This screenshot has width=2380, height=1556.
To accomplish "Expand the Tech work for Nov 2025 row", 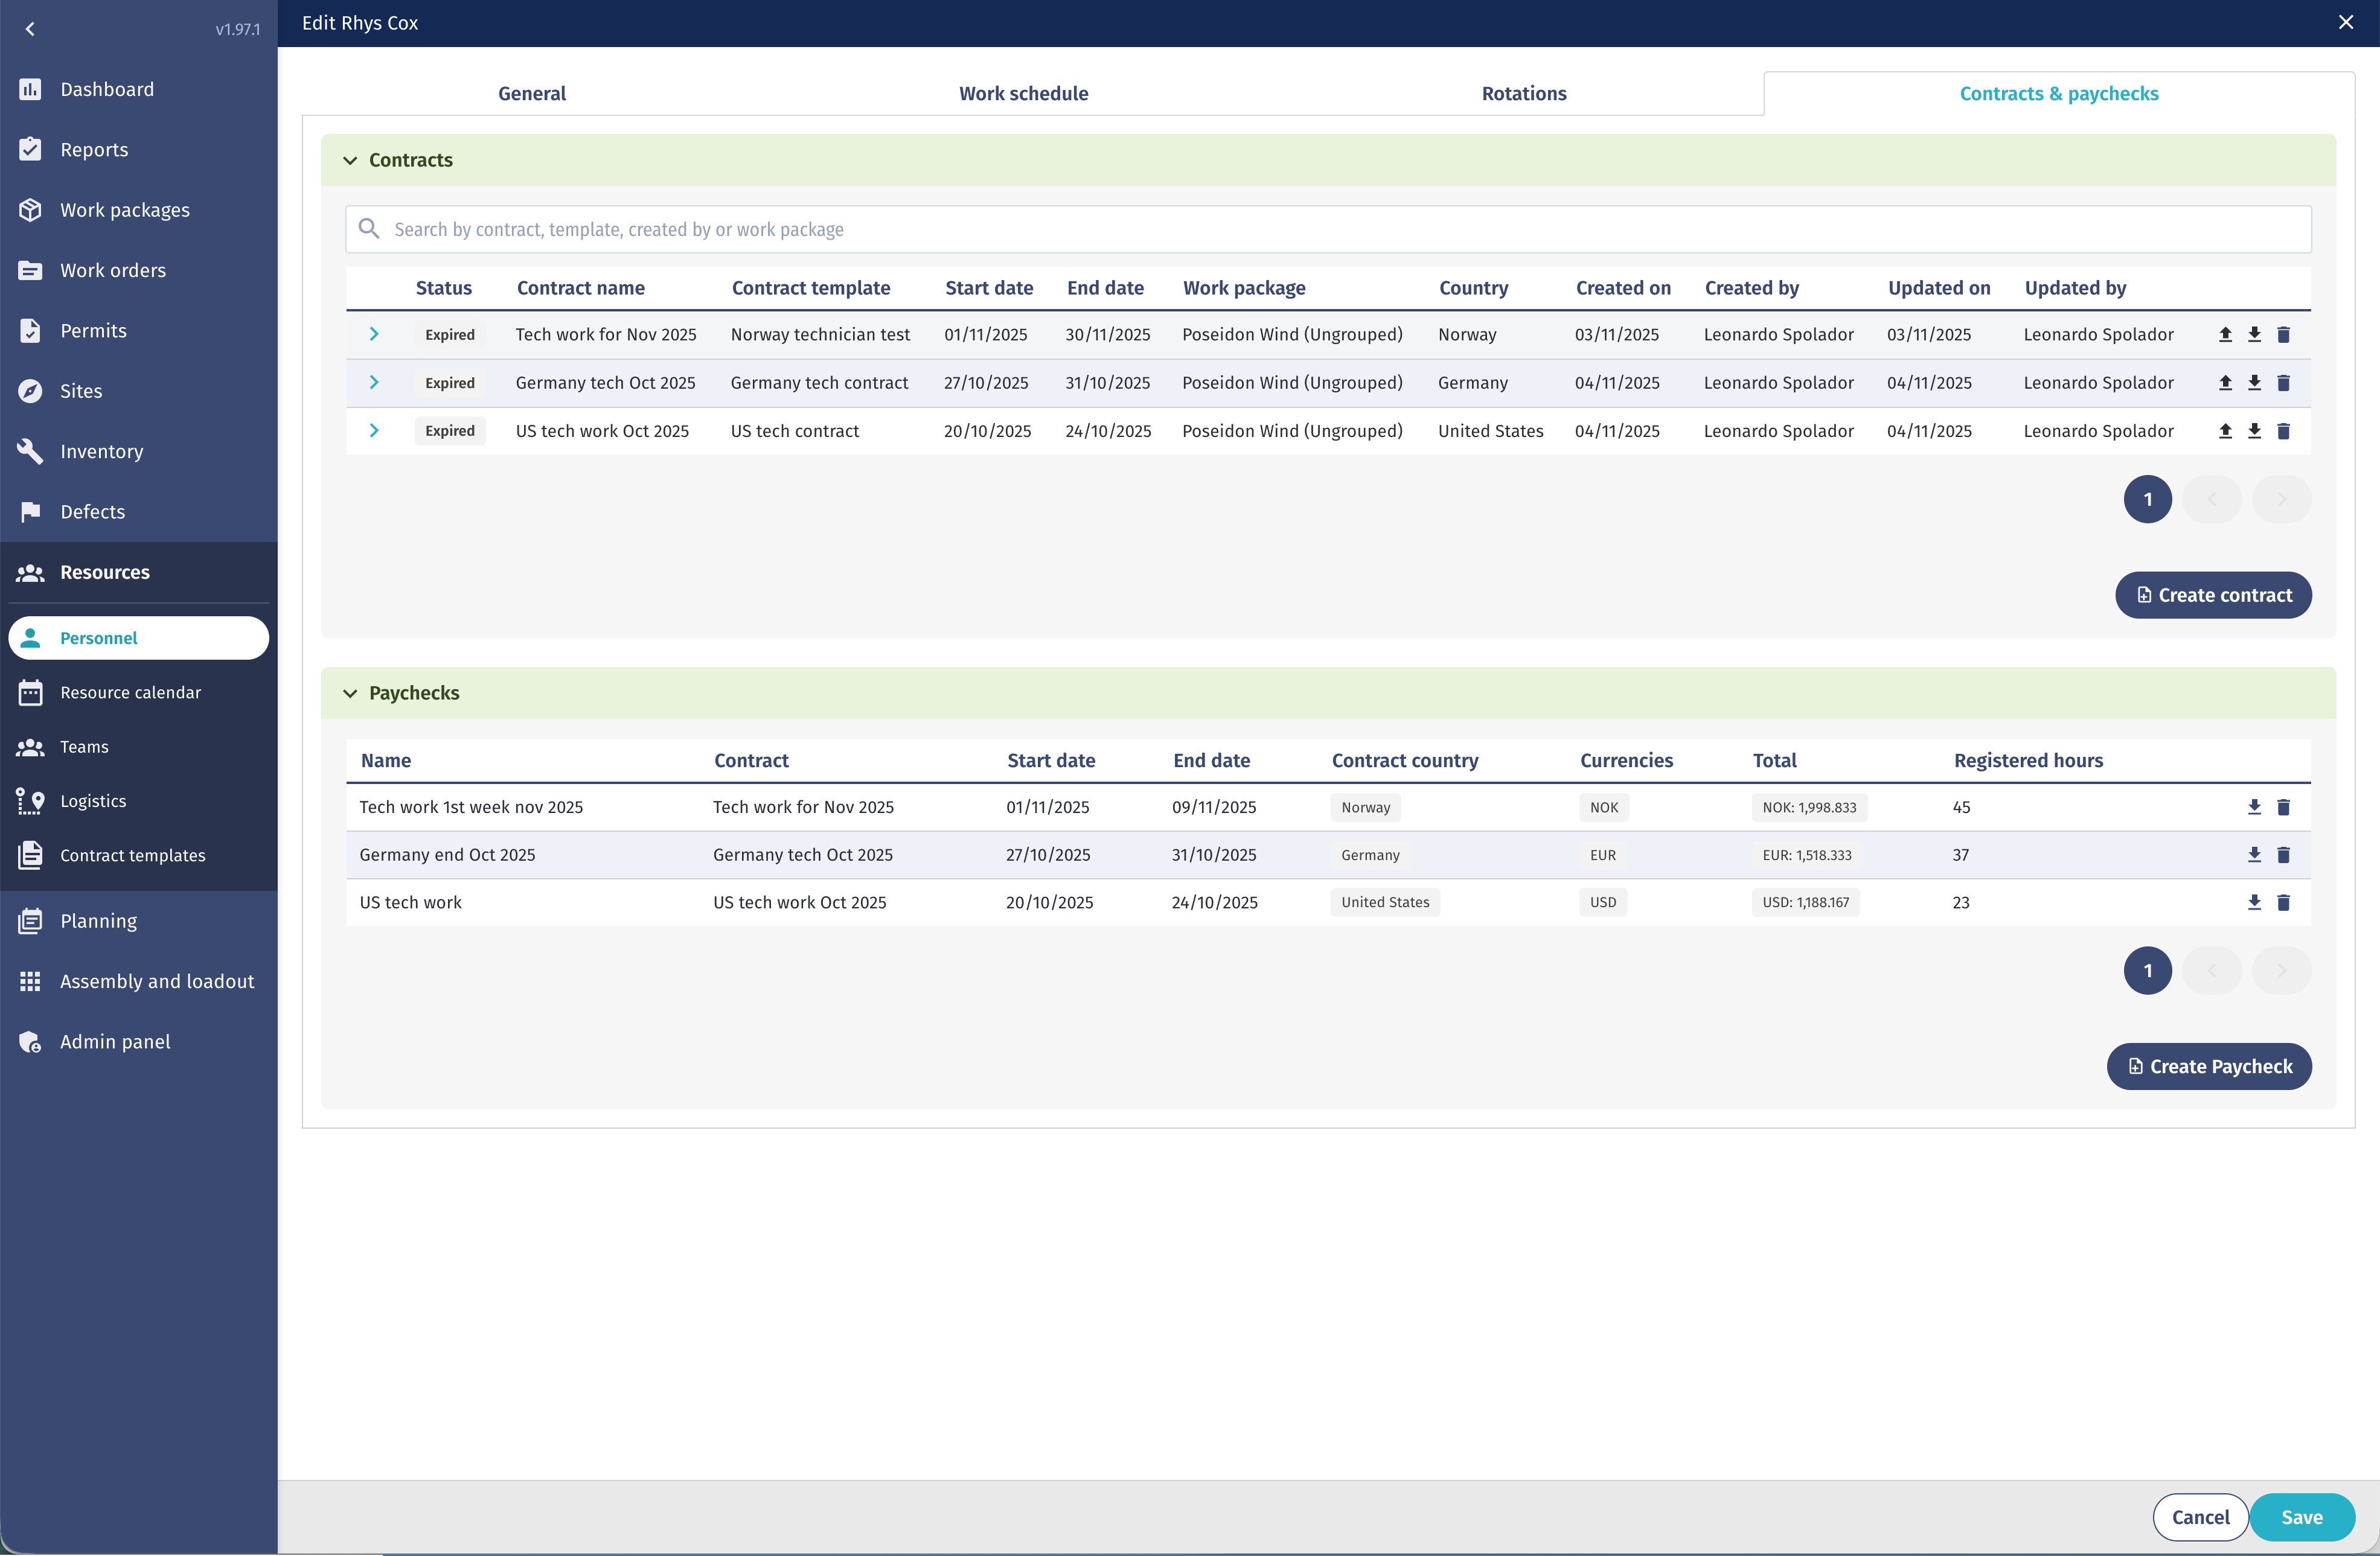I will coord(374,334).
